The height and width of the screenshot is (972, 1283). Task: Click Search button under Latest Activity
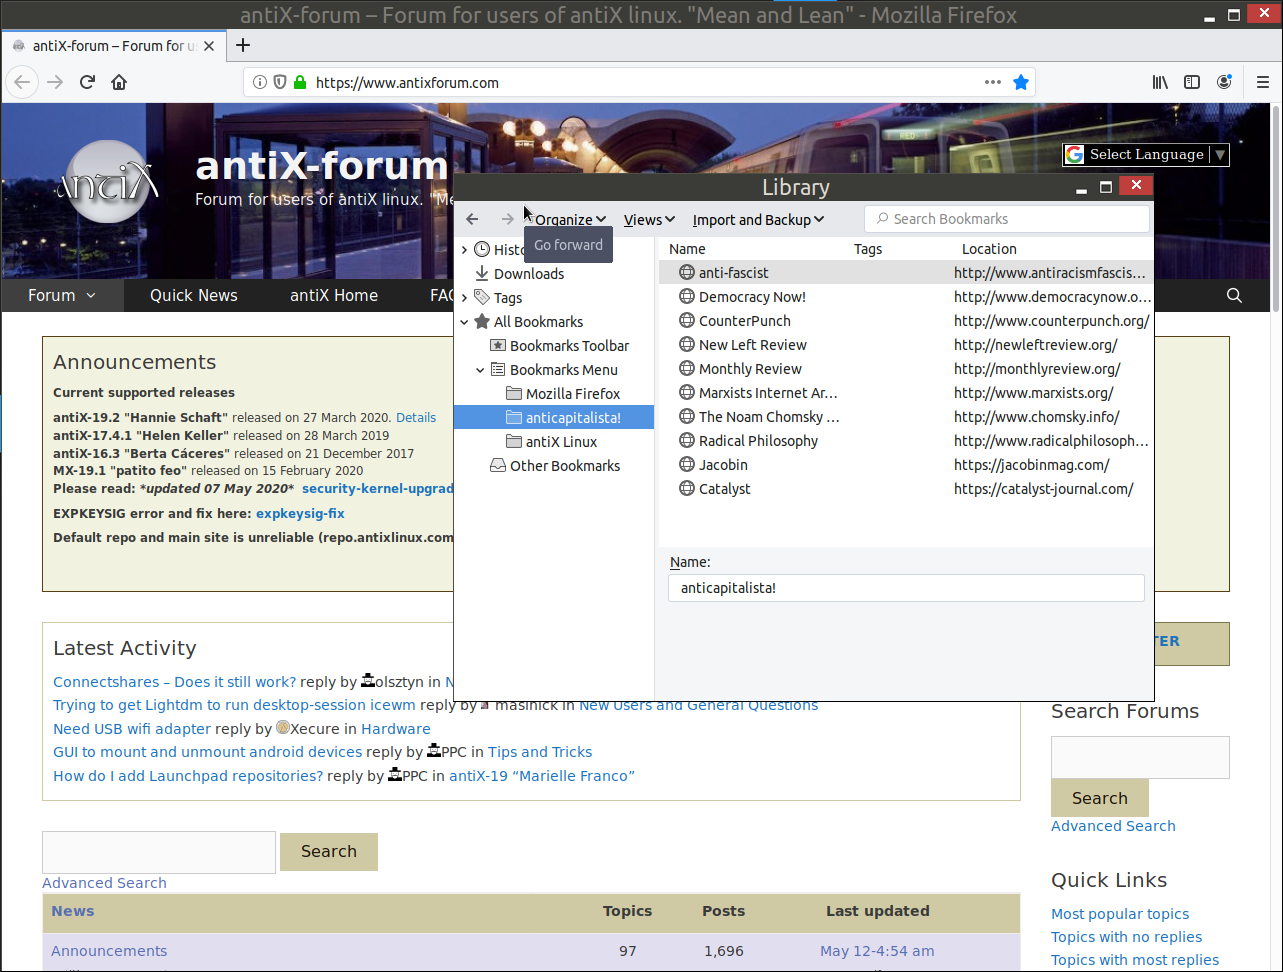click(329, 851)
